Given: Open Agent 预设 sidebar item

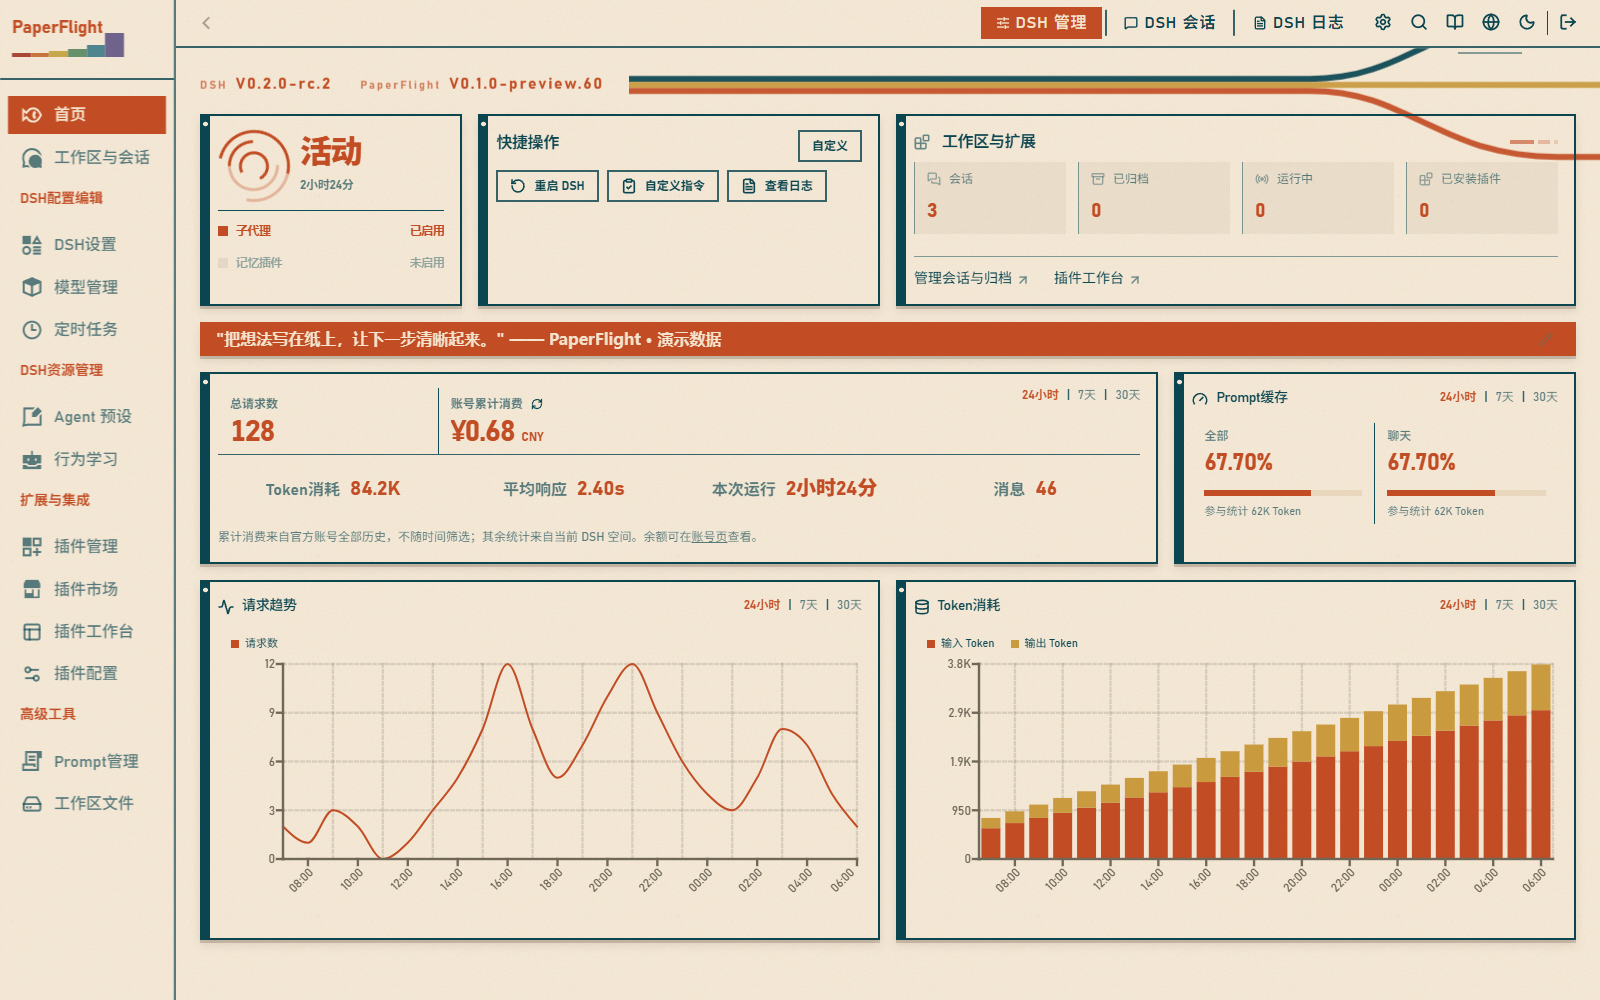Looking at the screenshot, I should 86,416.
